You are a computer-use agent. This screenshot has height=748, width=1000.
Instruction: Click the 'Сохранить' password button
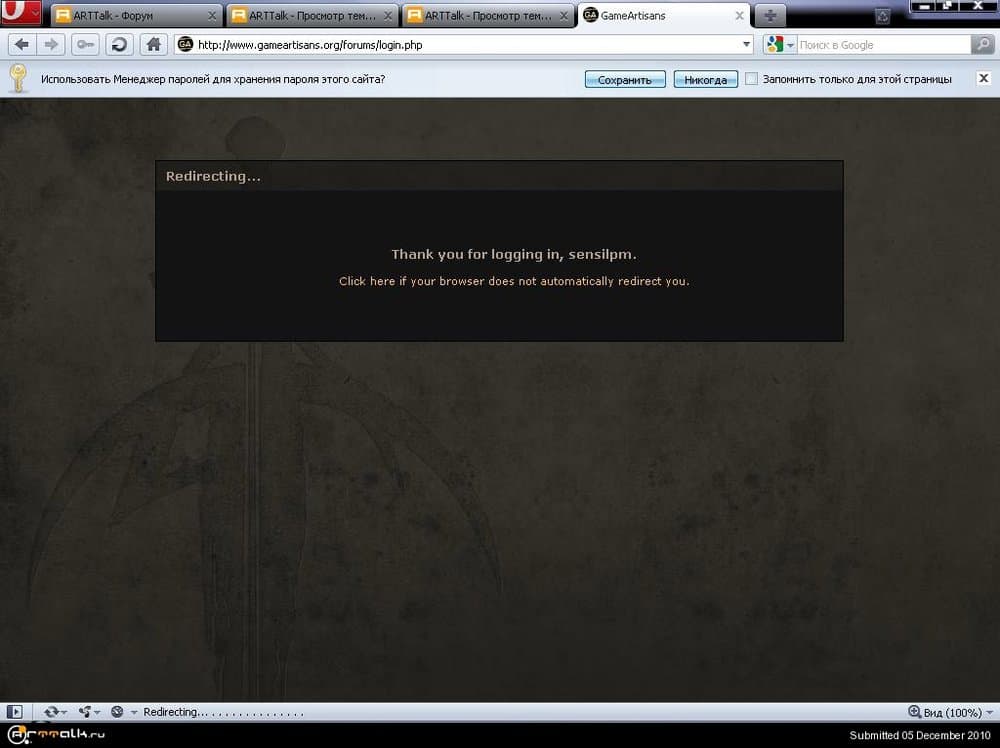[x=625, y=80]
